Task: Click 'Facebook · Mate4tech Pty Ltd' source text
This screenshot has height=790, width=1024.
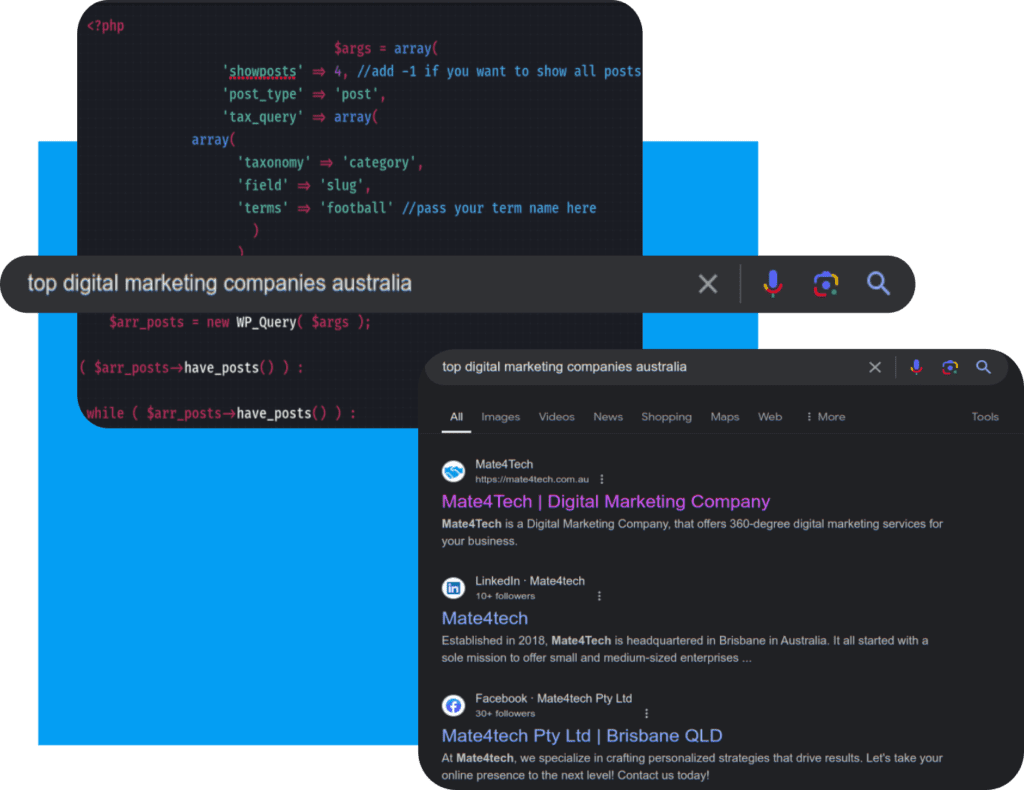Action: [x=553, y=699]
